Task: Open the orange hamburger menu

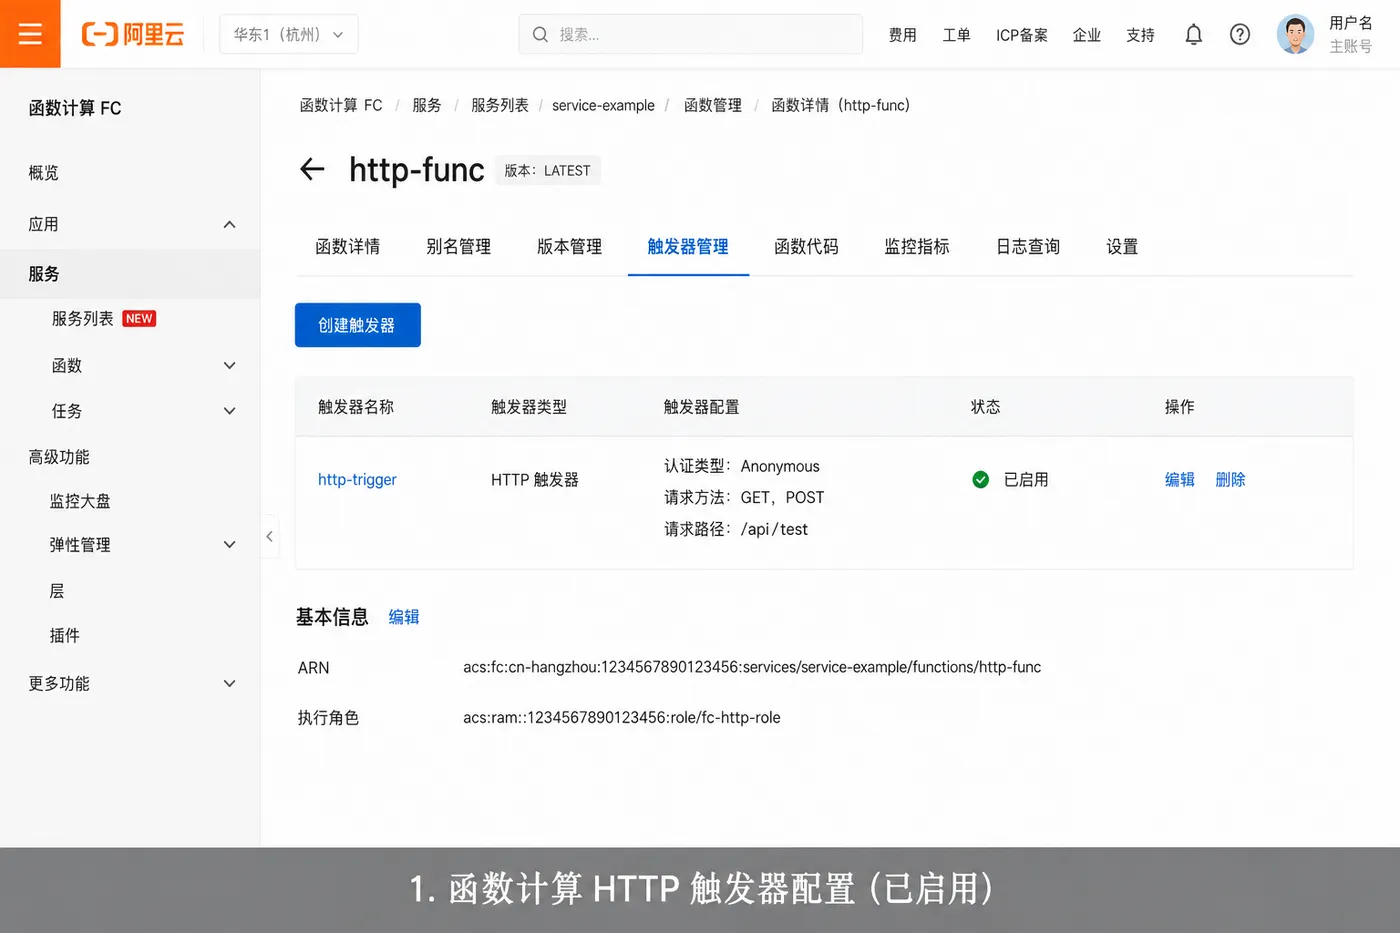Action: (x=30, y=34)
